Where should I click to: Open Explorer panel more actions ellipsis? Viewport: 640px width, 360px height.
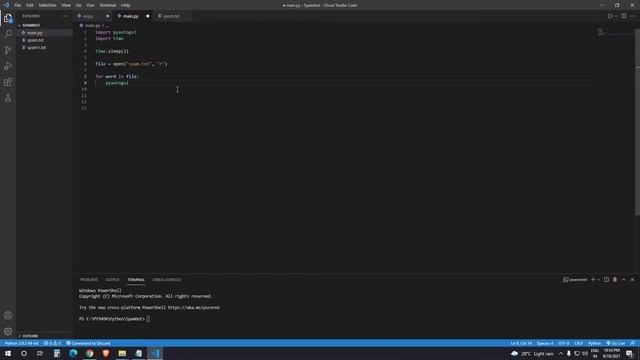65,16
